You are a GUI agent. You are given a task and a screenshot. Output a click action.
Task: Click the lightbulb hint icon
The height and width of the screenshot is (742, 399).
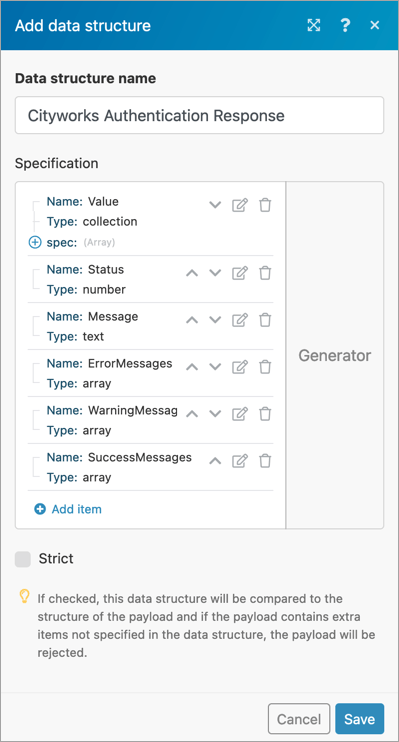24,596
